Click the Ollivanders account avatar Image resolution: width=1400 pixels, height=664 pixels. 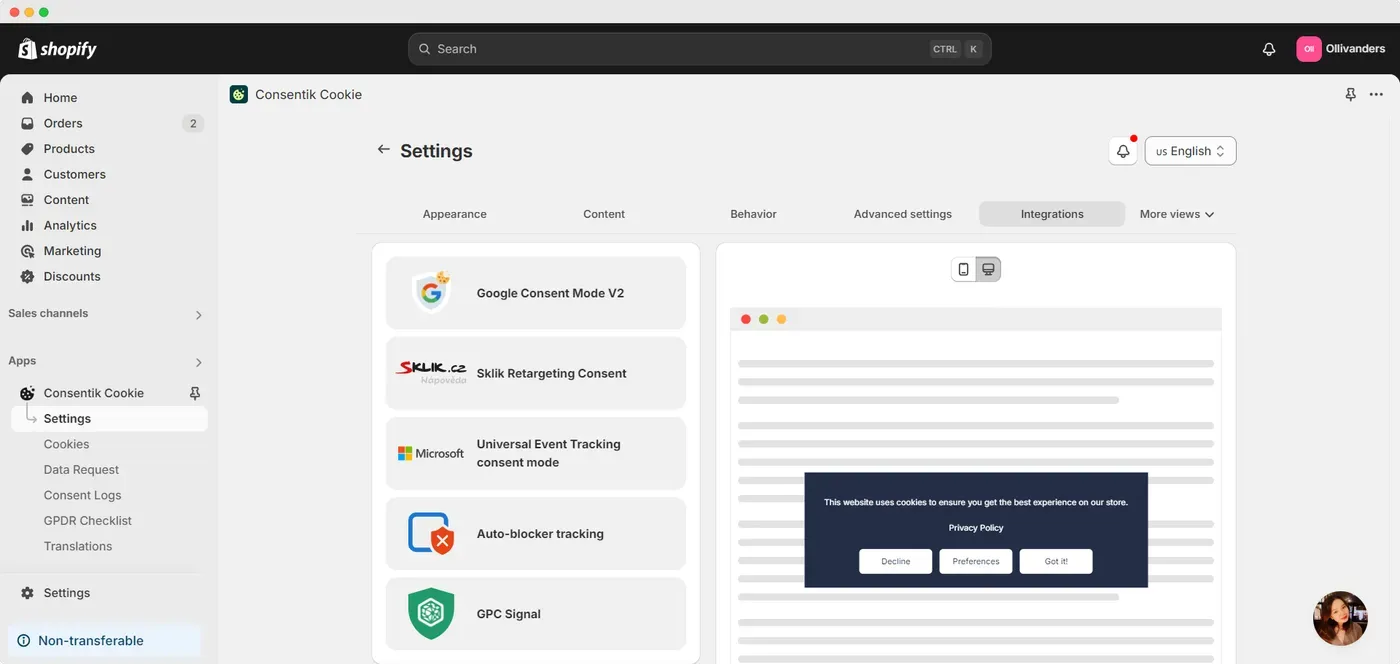pyautogui.click(x=1309, y=49)
